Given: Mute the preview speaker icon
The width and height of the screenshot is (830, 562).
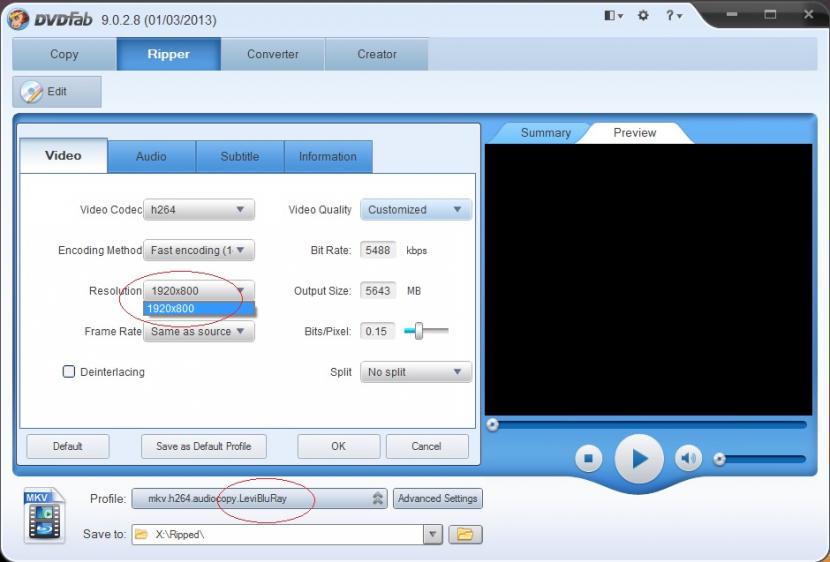Looking at the screenshot, I should tap(688, 459).
